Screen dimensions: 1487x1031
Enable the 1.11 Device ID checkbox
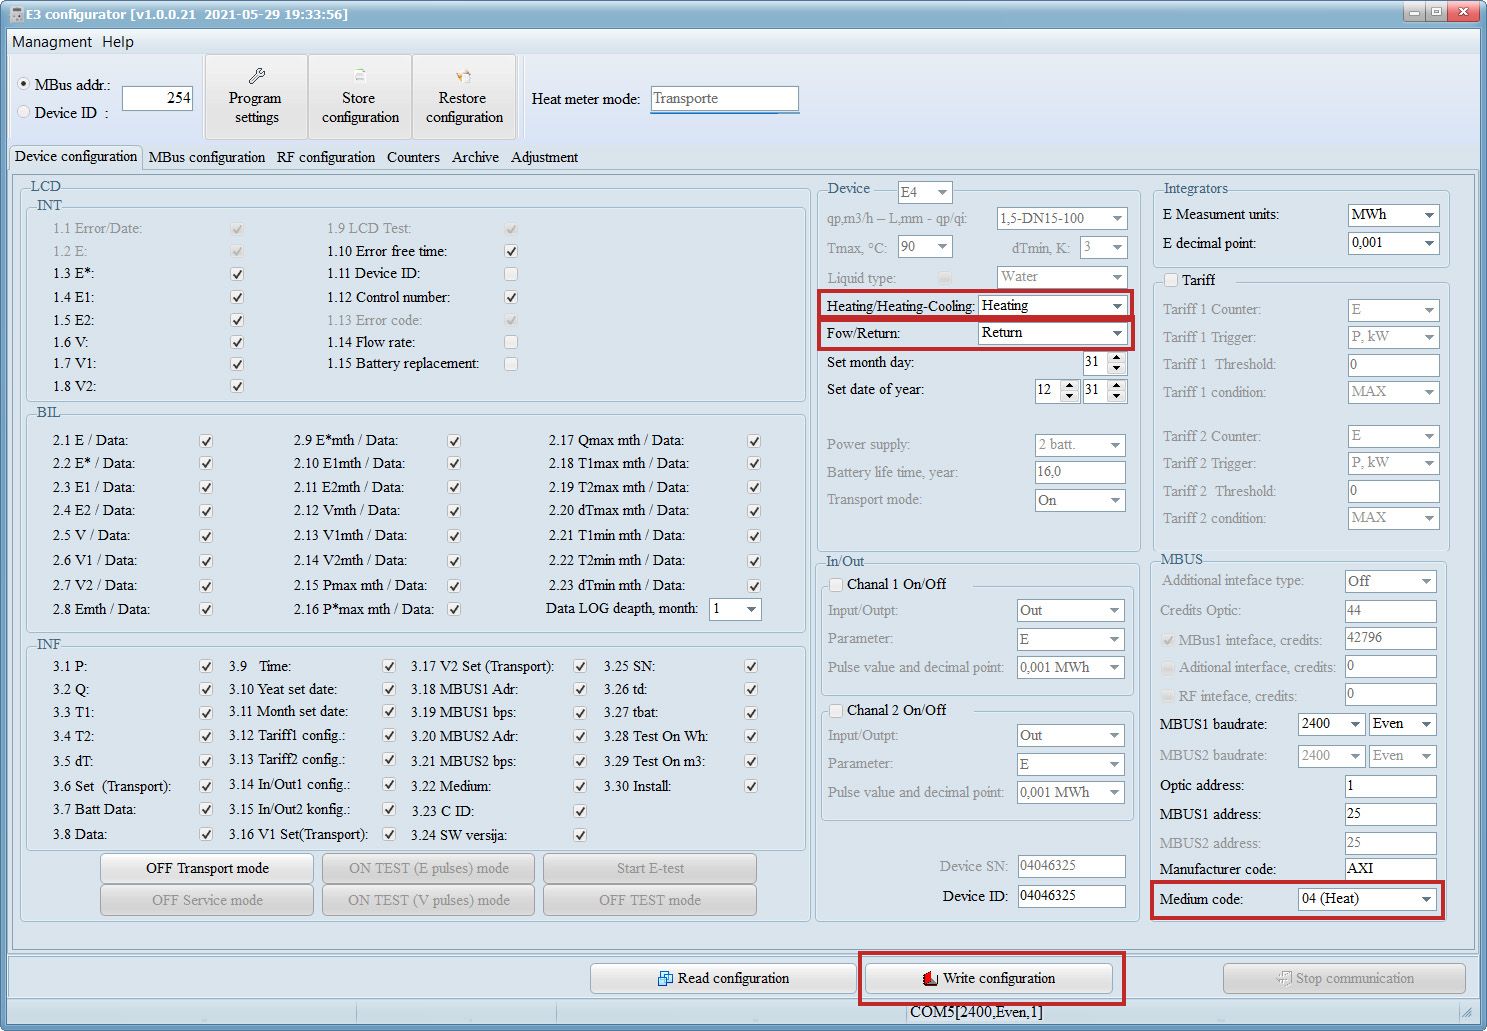coord(511,274)
